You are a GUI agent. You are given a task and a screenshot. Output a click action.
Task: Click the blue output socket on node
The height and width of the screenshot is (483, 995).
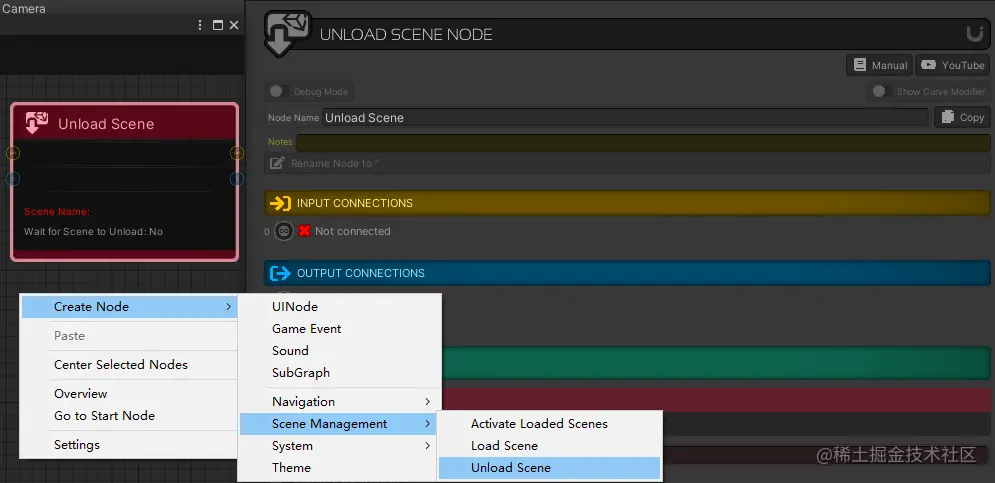point(237,179)
